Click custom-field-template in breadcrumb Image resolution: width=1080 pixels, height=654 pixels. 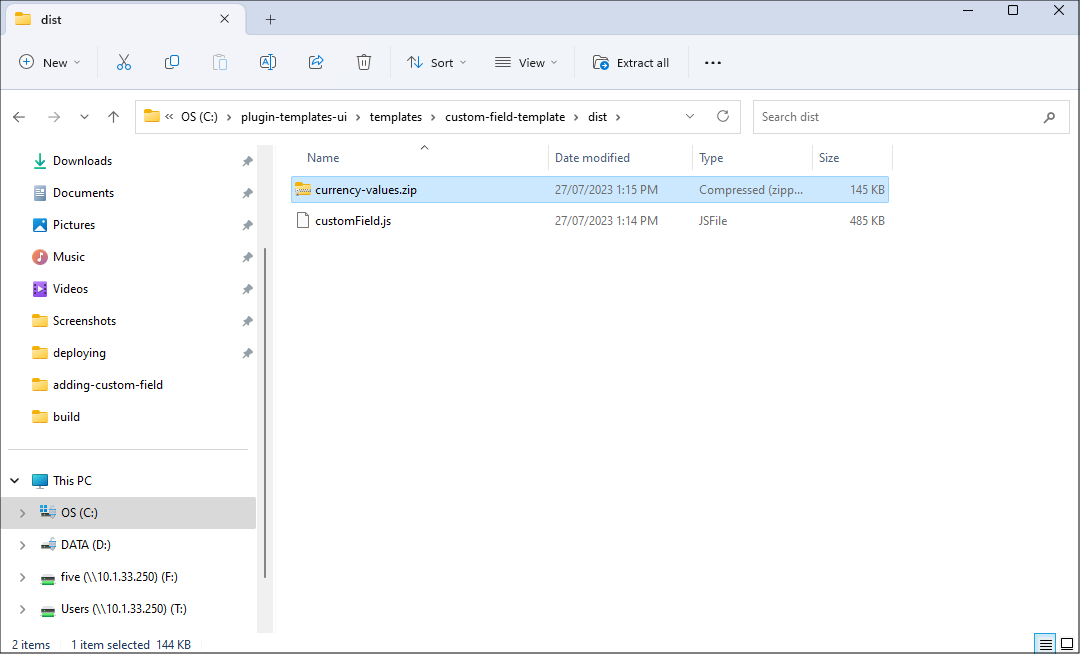tap(505, 117)
